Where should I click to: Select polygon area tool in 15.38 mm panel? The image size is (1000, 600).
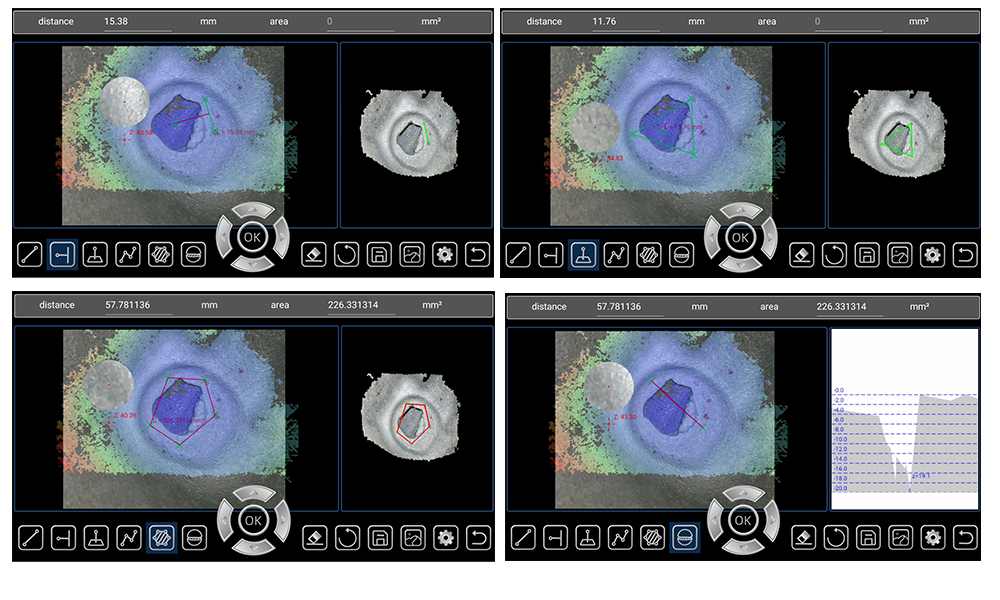click(161, 255)
